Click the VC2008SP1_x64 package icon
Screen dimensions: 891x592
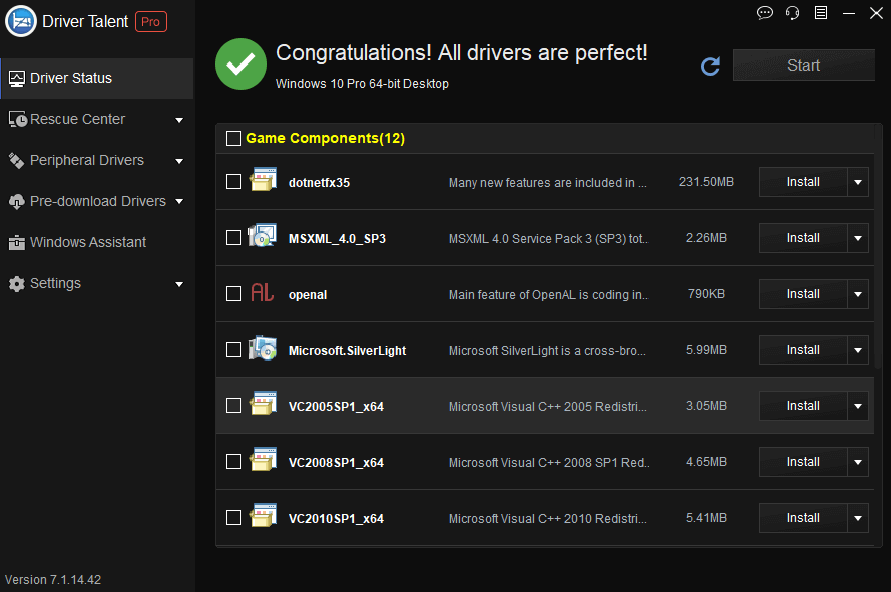263,460
